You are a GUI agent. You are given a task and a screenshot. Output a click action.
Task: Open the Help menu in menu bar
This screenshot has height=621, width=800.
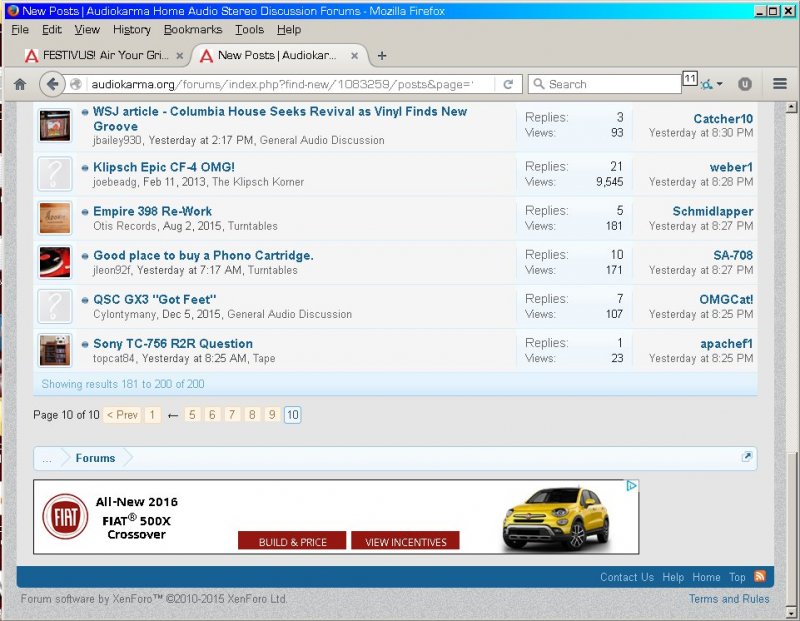point(289,30)
